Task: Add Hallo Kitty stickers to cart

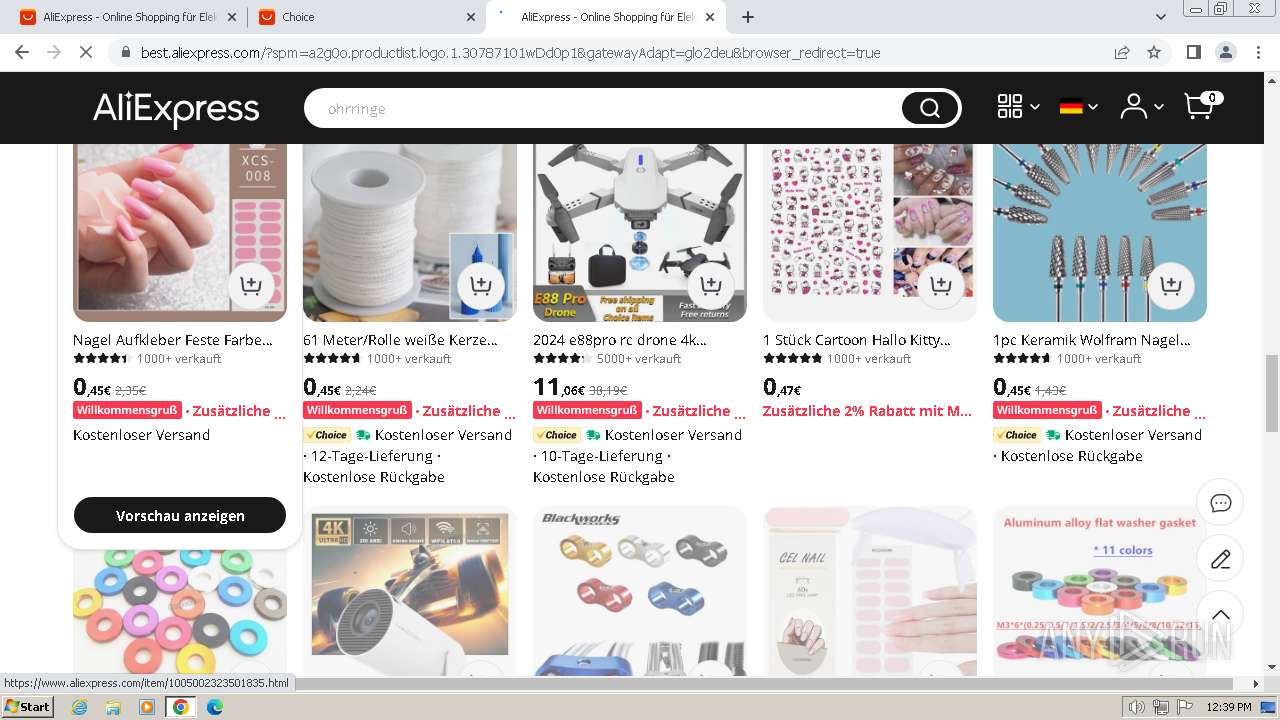Action: pos(941,286)
